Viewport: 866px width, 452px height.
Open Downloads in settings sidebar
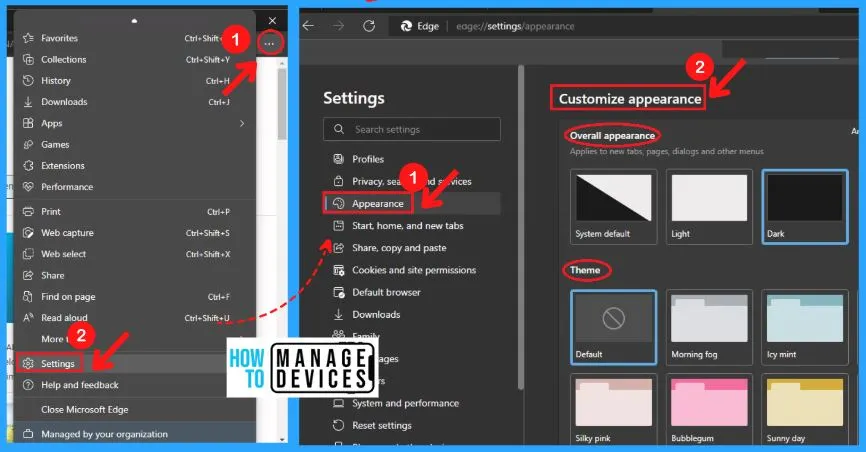click(x=411, y=314)
